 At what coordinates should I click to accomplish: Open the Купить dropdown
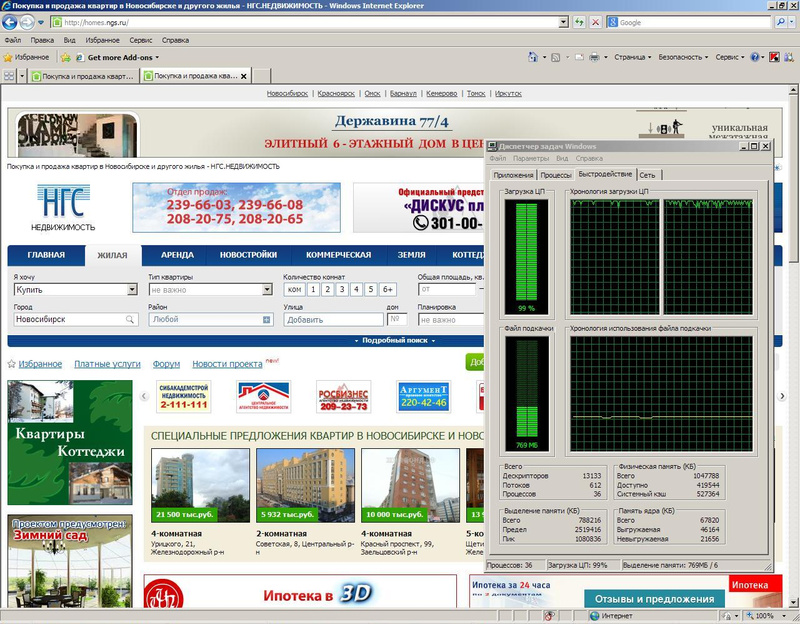(x=76, y=289)
